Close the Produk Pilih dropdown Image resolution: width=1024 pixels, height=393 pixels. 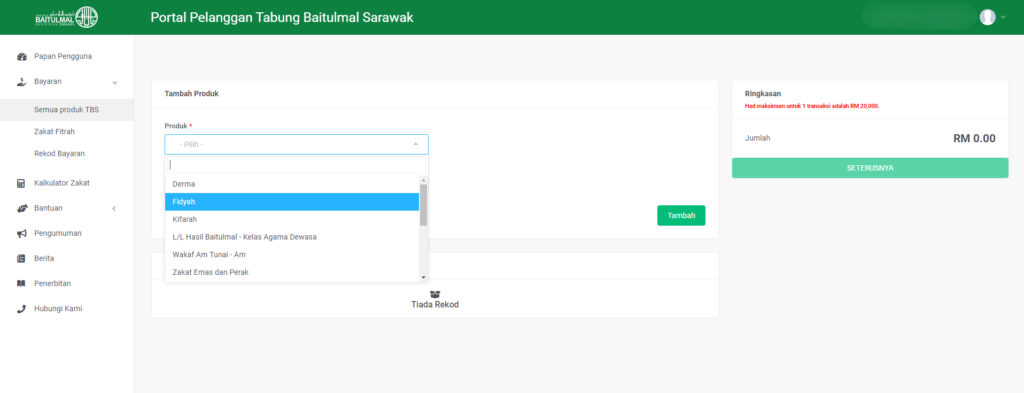296,144
